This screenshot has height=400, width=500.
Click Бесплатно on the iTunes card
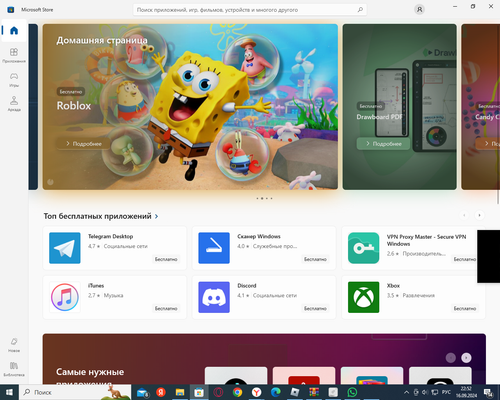[x=166, y=308]
